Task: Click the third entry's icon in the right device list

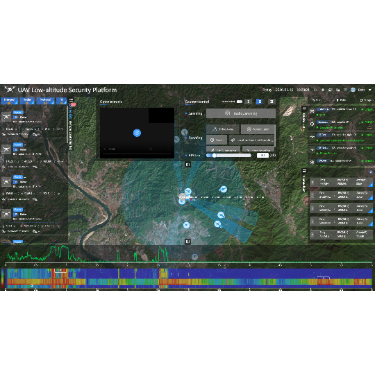Action: coord(312,136)
